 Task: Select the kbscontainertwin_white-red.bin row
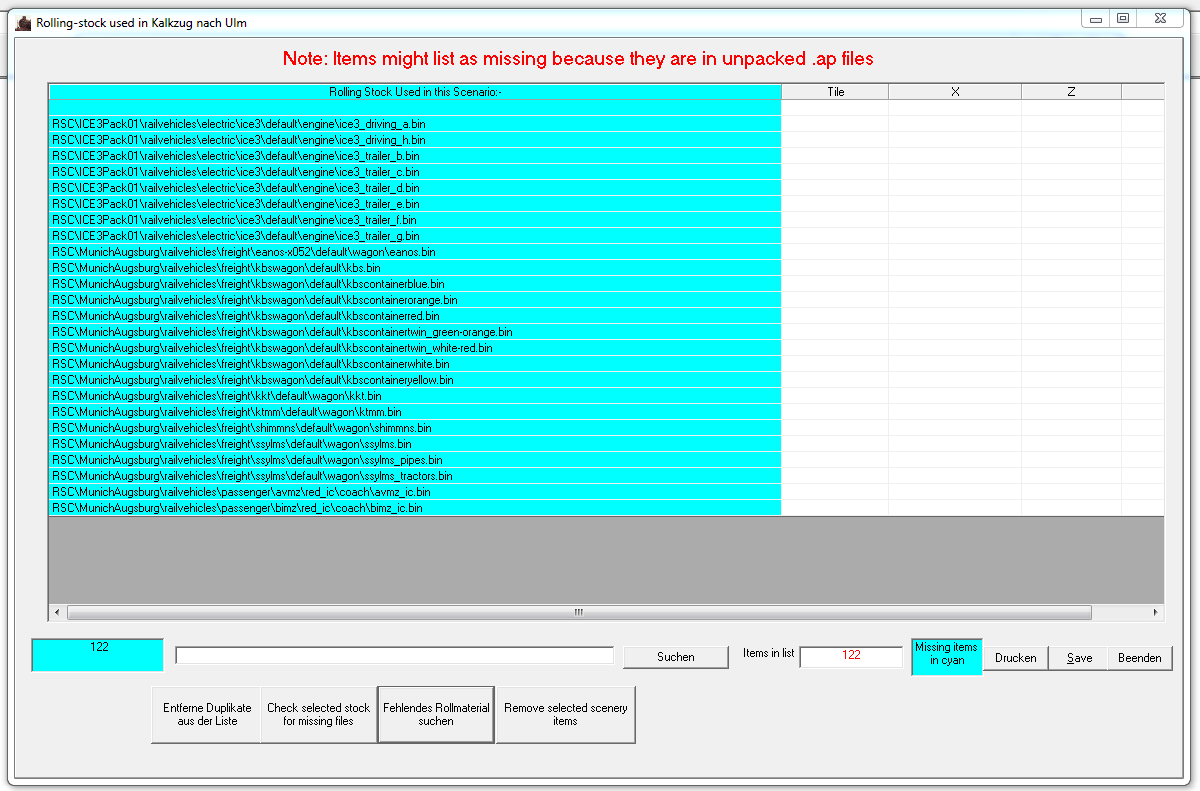(x=415, y=348)
